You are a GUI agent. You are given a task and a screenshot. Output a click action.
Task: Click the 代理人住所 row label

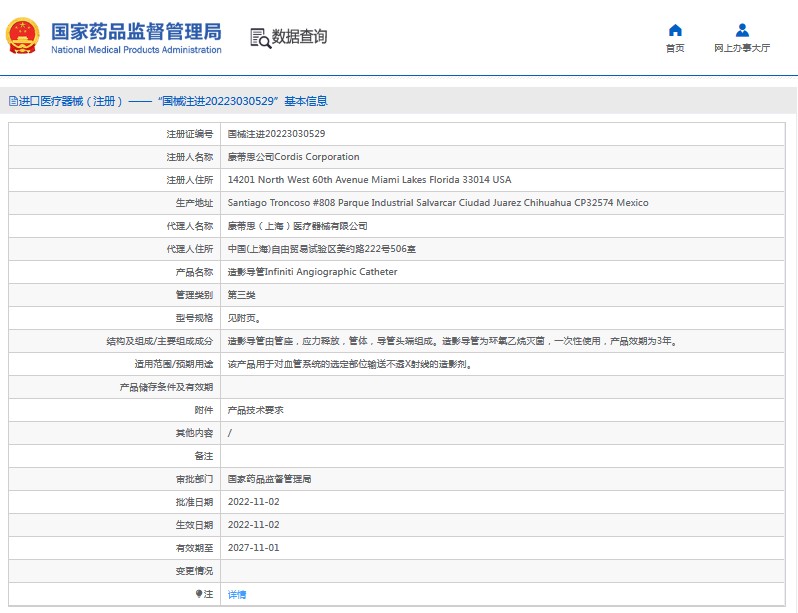coord(190,249)
